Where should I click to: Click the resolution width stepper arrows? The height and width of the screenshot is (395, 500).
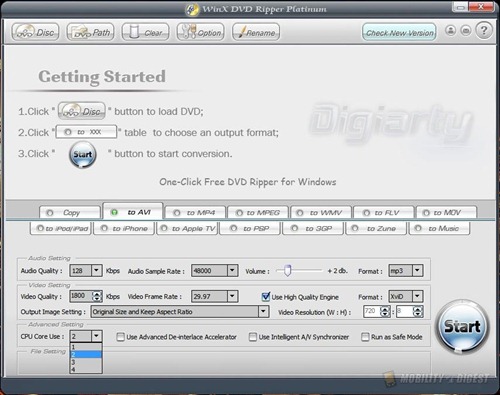pos(385,311)
